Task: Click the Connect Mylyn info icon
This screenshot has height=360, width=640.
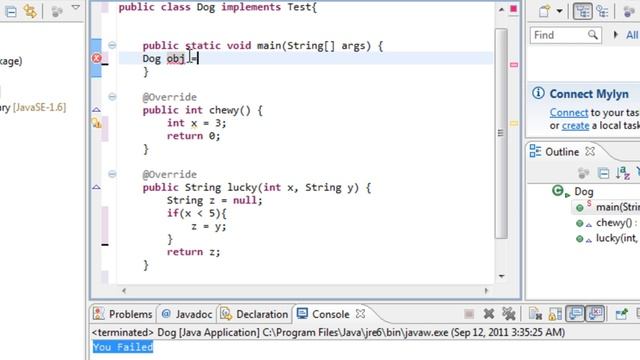Action: [538, 93]
